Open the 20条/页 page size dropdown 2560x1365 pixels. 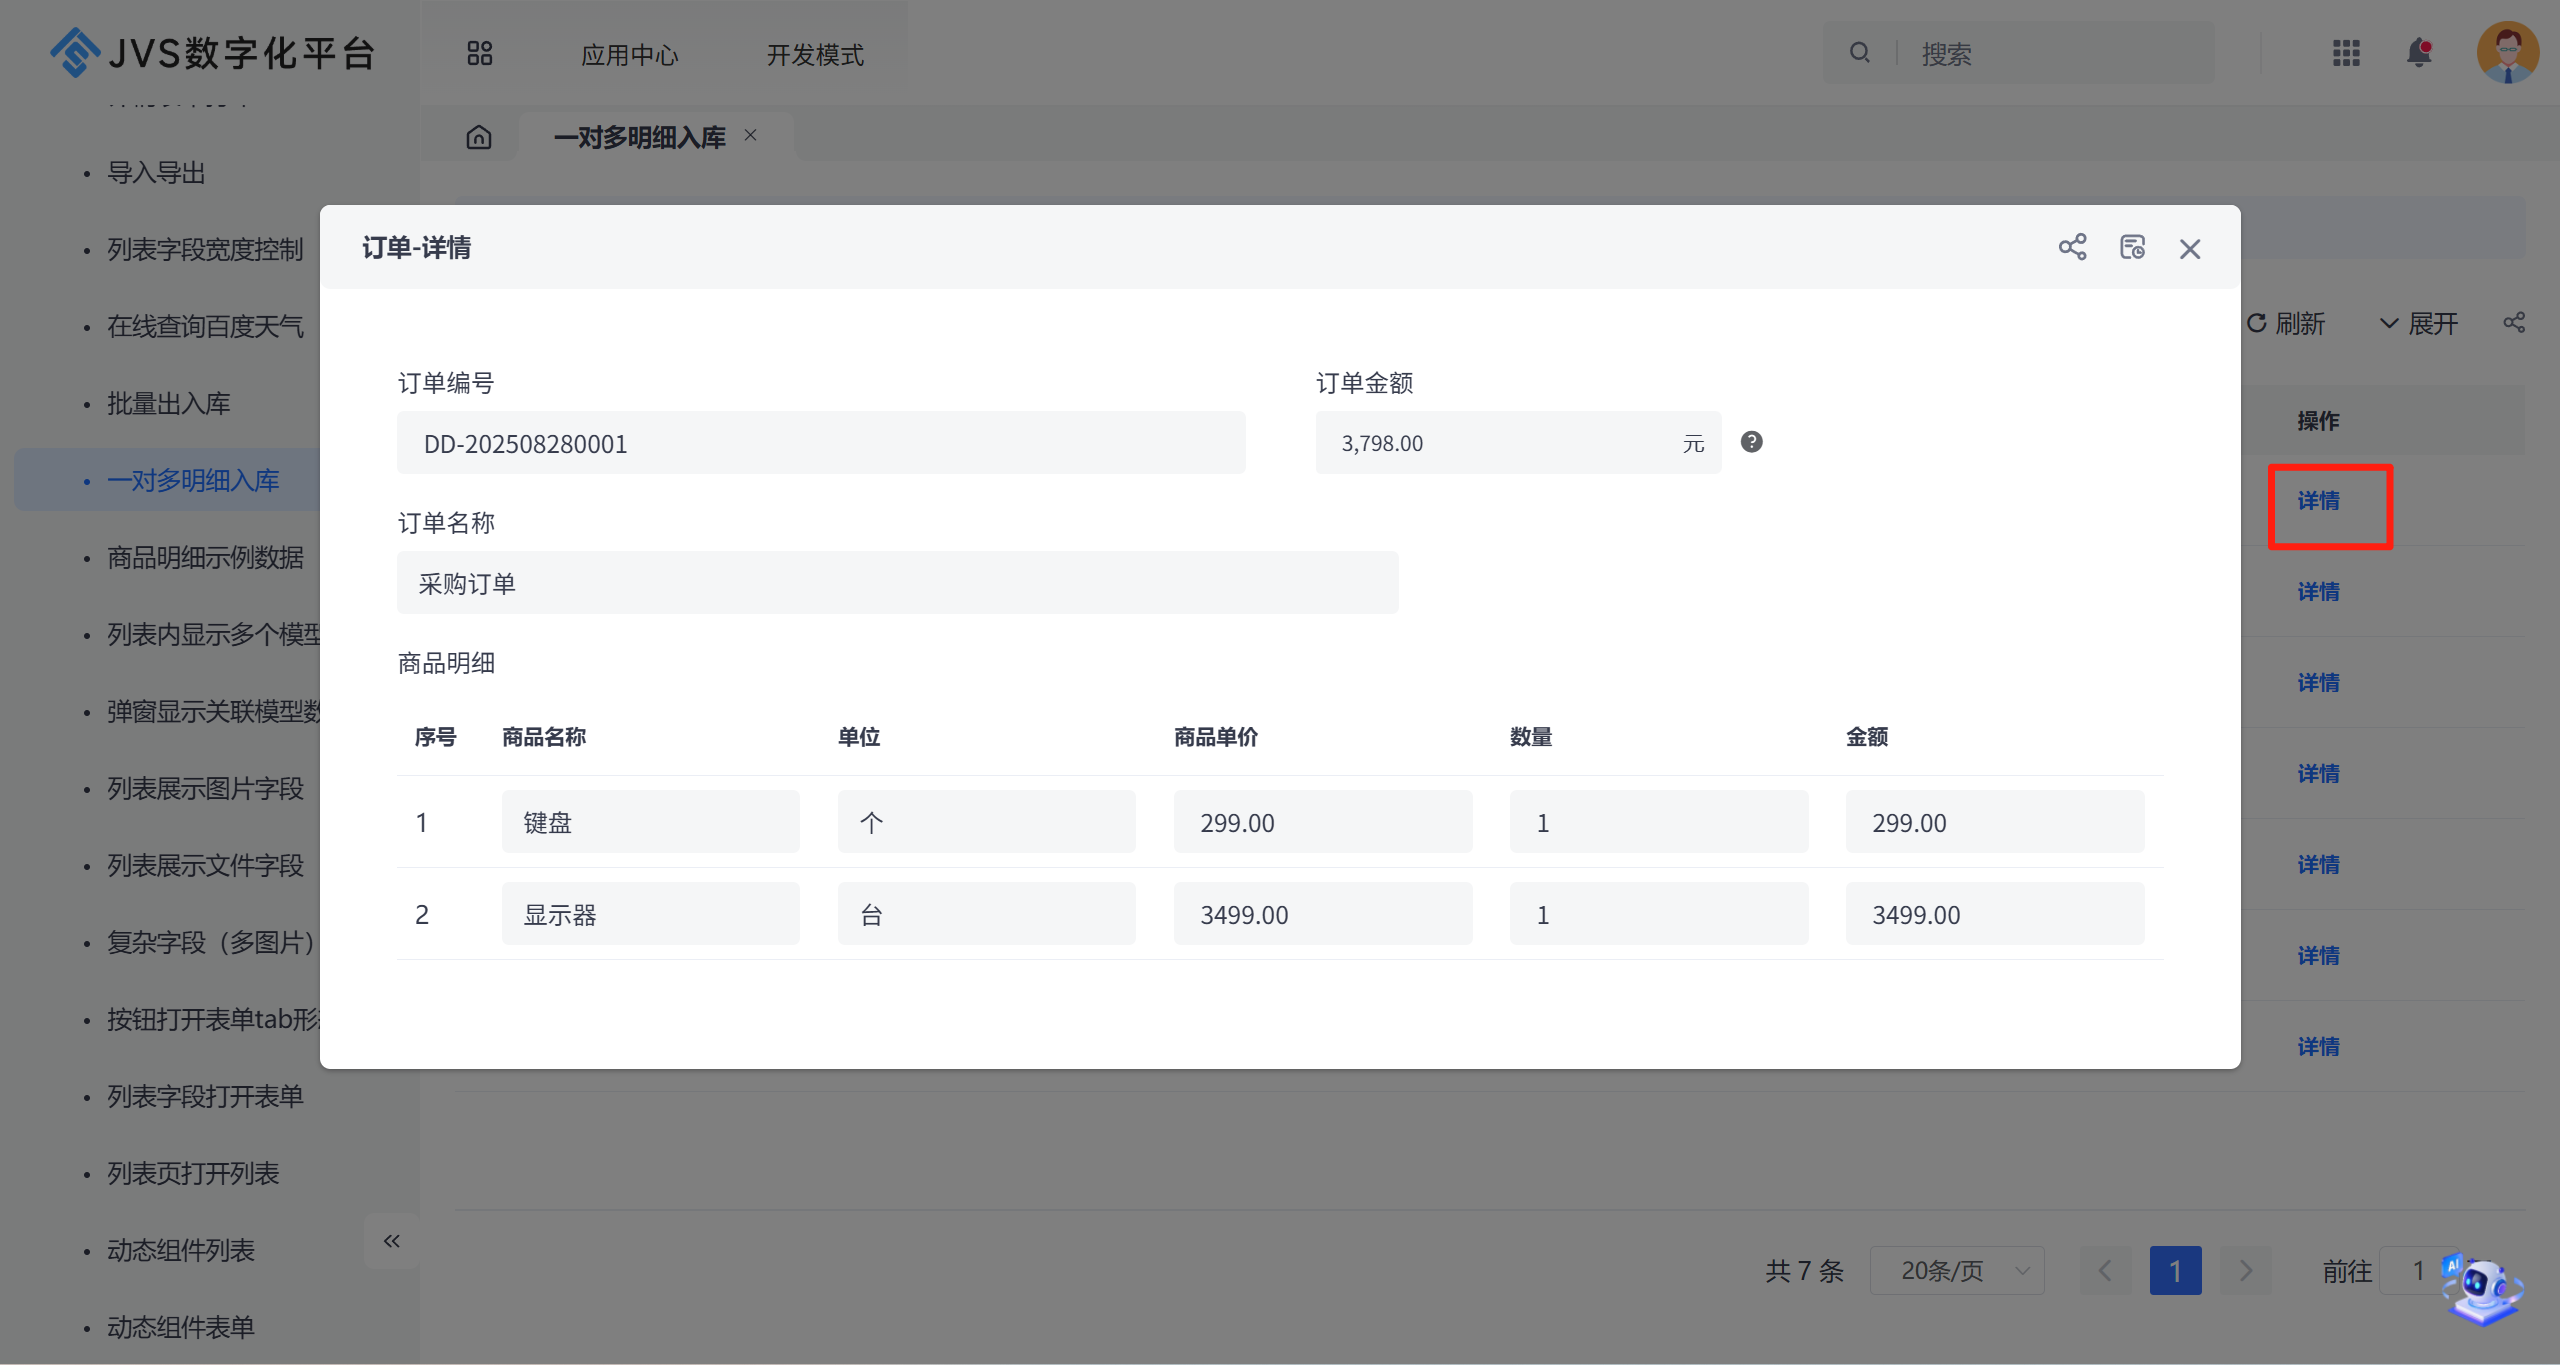tap(1957, 1271)
